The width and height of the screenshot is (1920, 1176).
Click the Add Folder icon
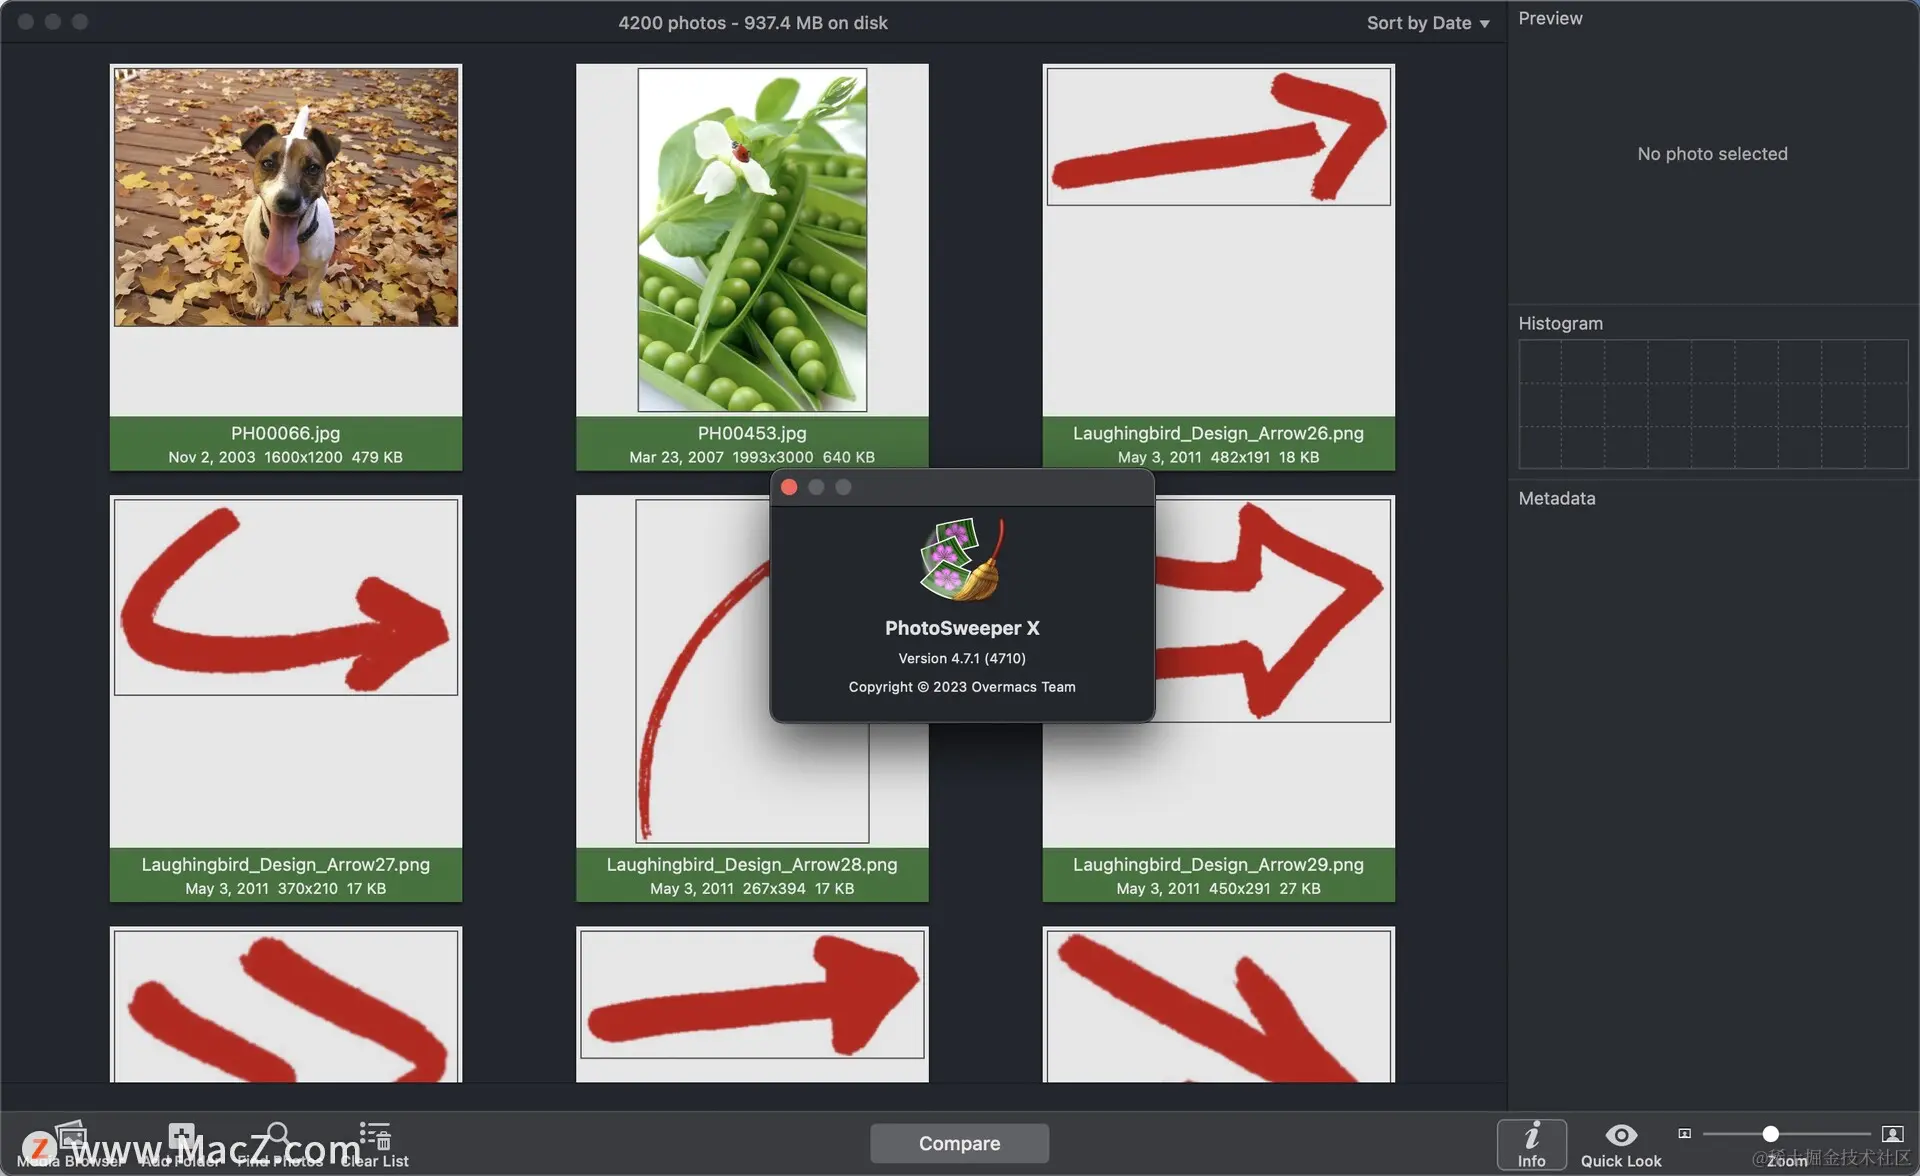181,1137
